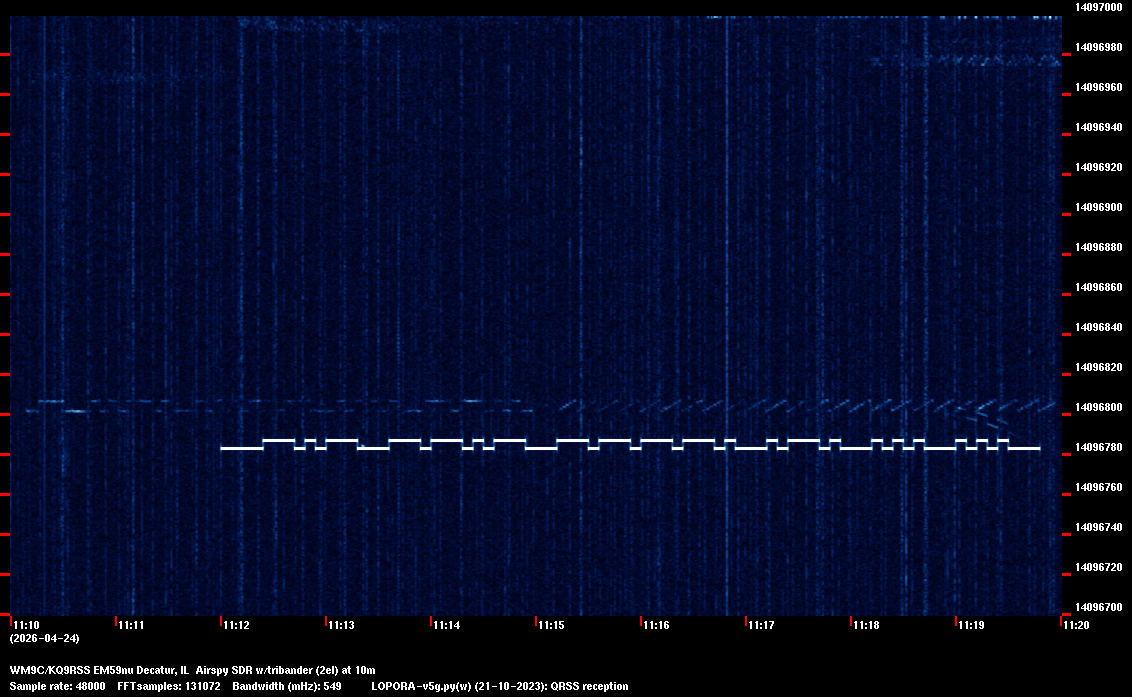Select the 11:15 time axis label

point(551,625)
